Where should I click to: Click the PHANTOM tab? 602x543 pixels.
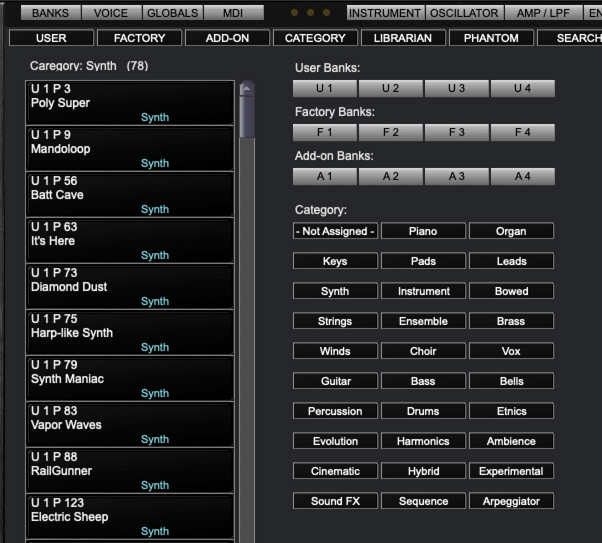click(x=491, y=38)
